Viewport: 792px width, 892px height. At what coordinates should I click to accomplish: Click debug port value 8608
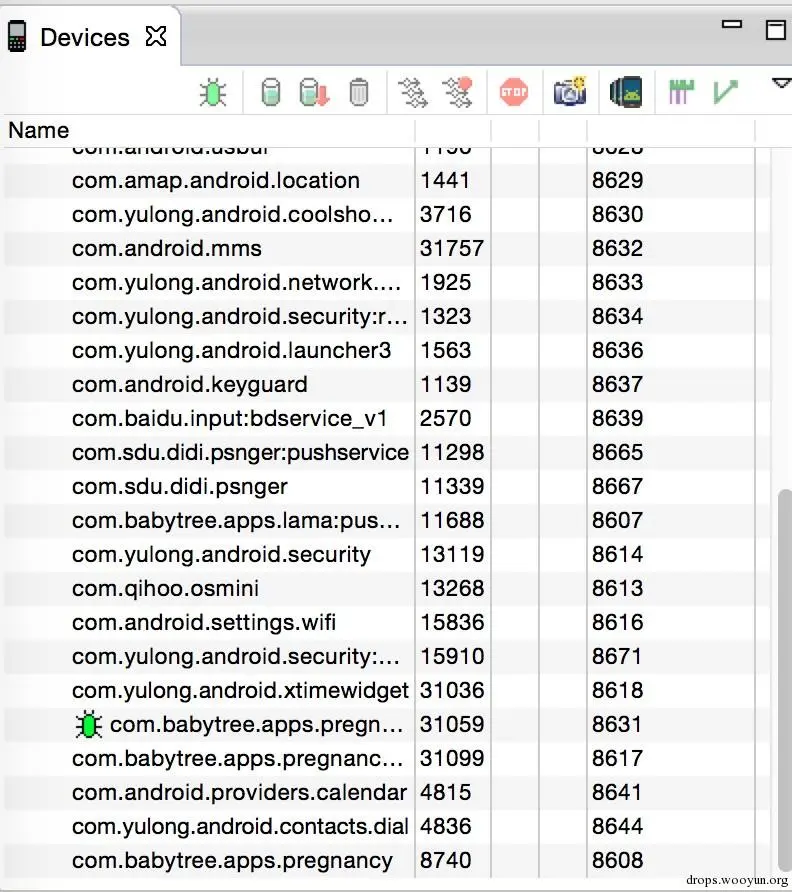point(617,861)
